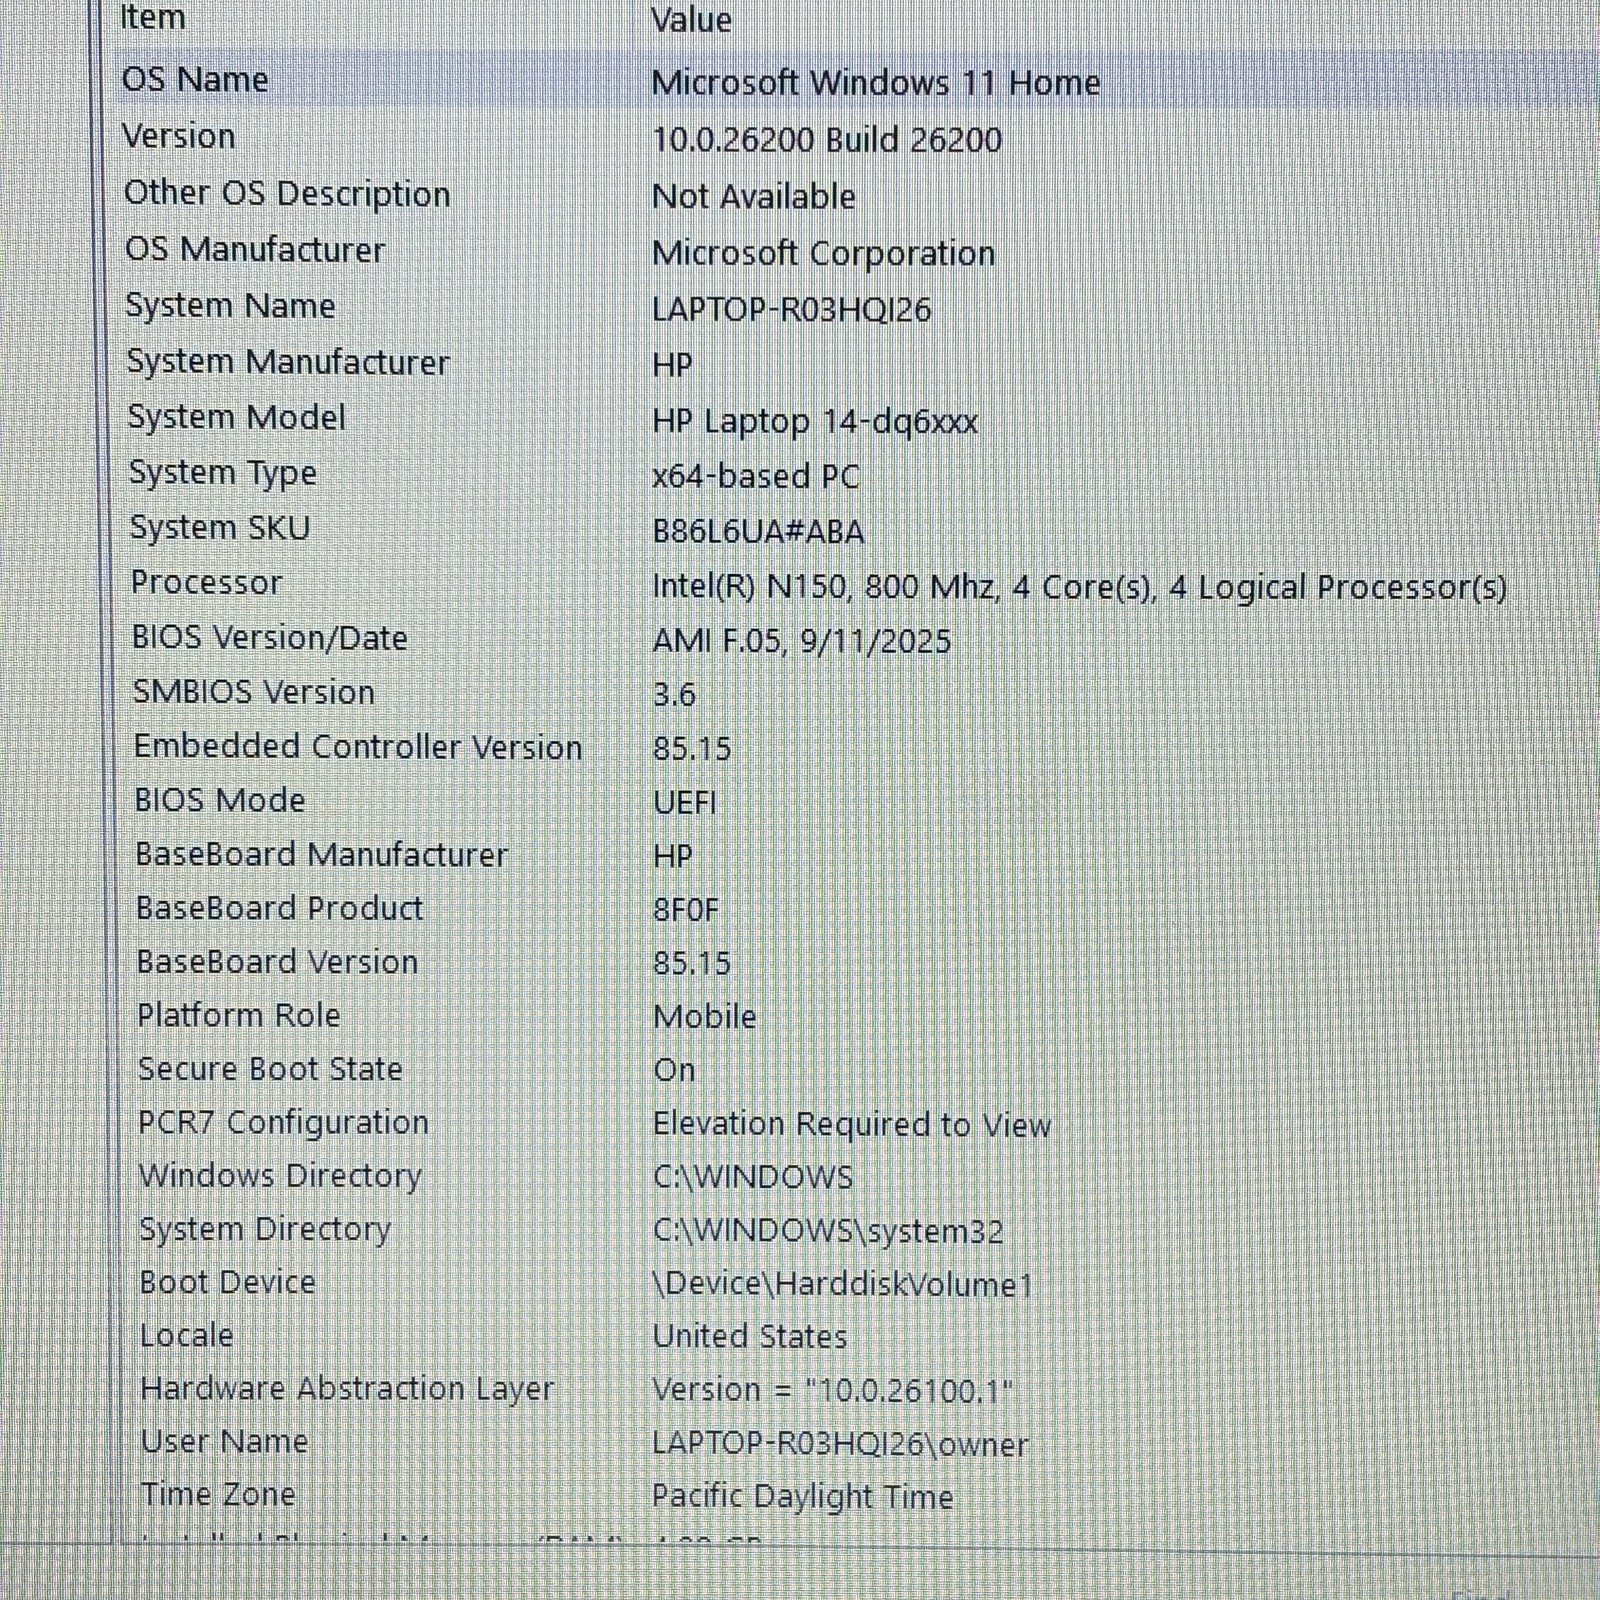Click the value 'LAPTOP-R03HQI26\owner'
Screen dimensions: 1600x1600
pos(840,1443)
